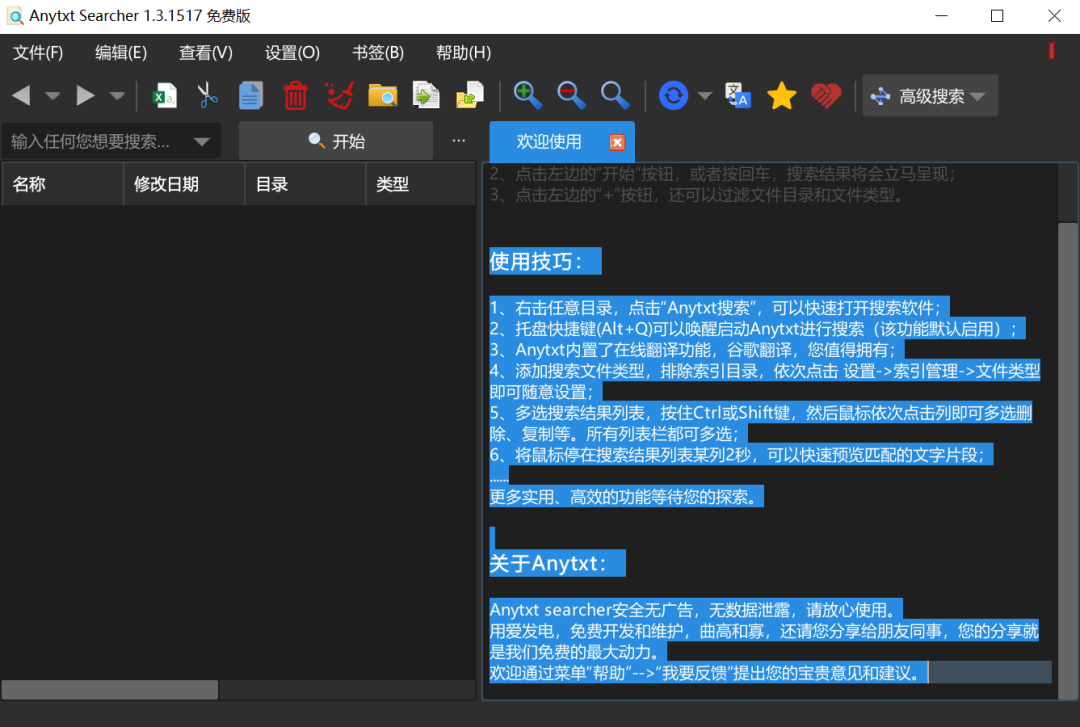Click the line 更多实用、高效的功能等待您的探索。
The image size is (1080, 727).
coord(627,496)
